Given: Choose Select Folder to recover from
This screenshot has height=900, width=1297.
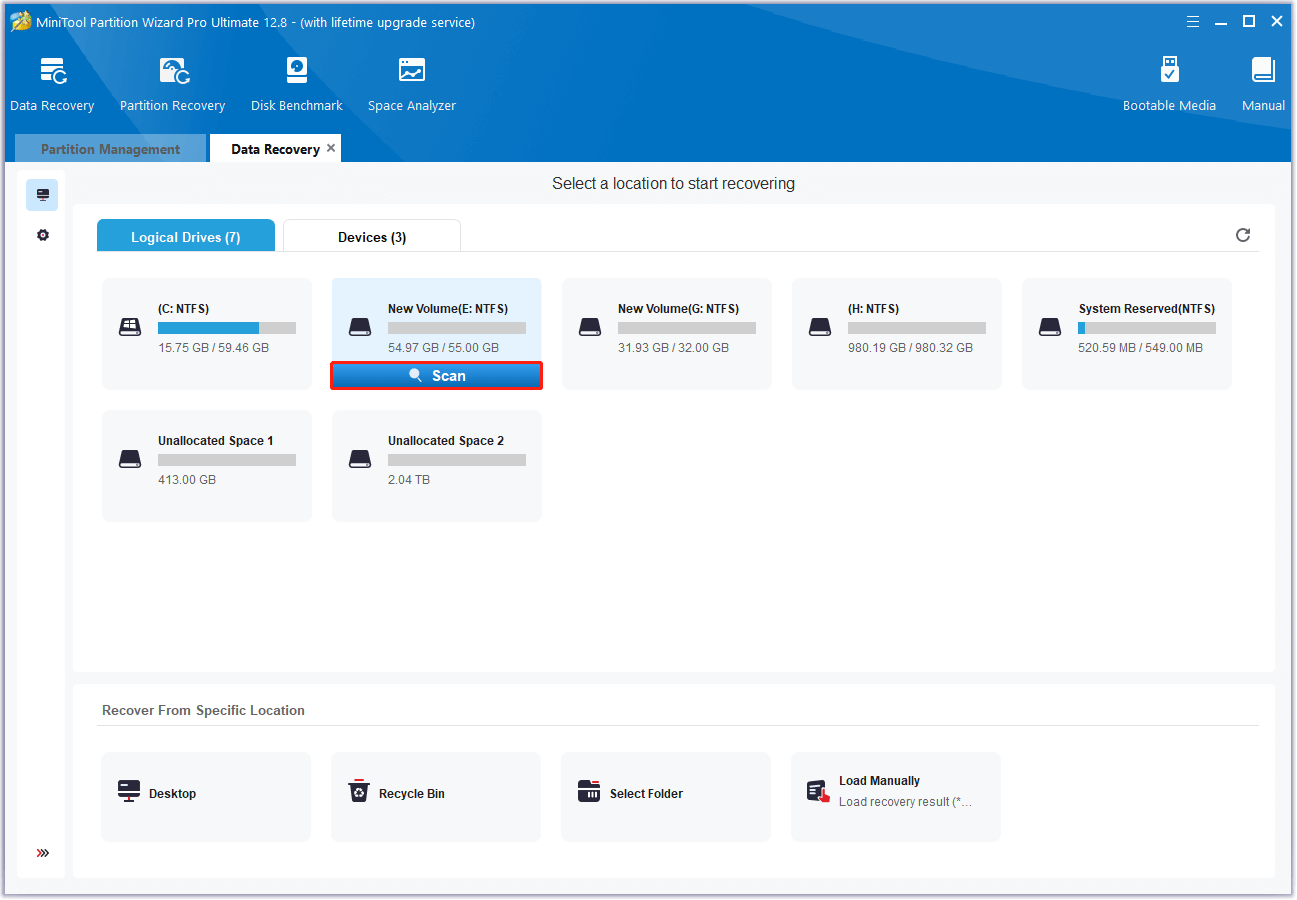Looking at the screenshot, I should click(666, 797).
